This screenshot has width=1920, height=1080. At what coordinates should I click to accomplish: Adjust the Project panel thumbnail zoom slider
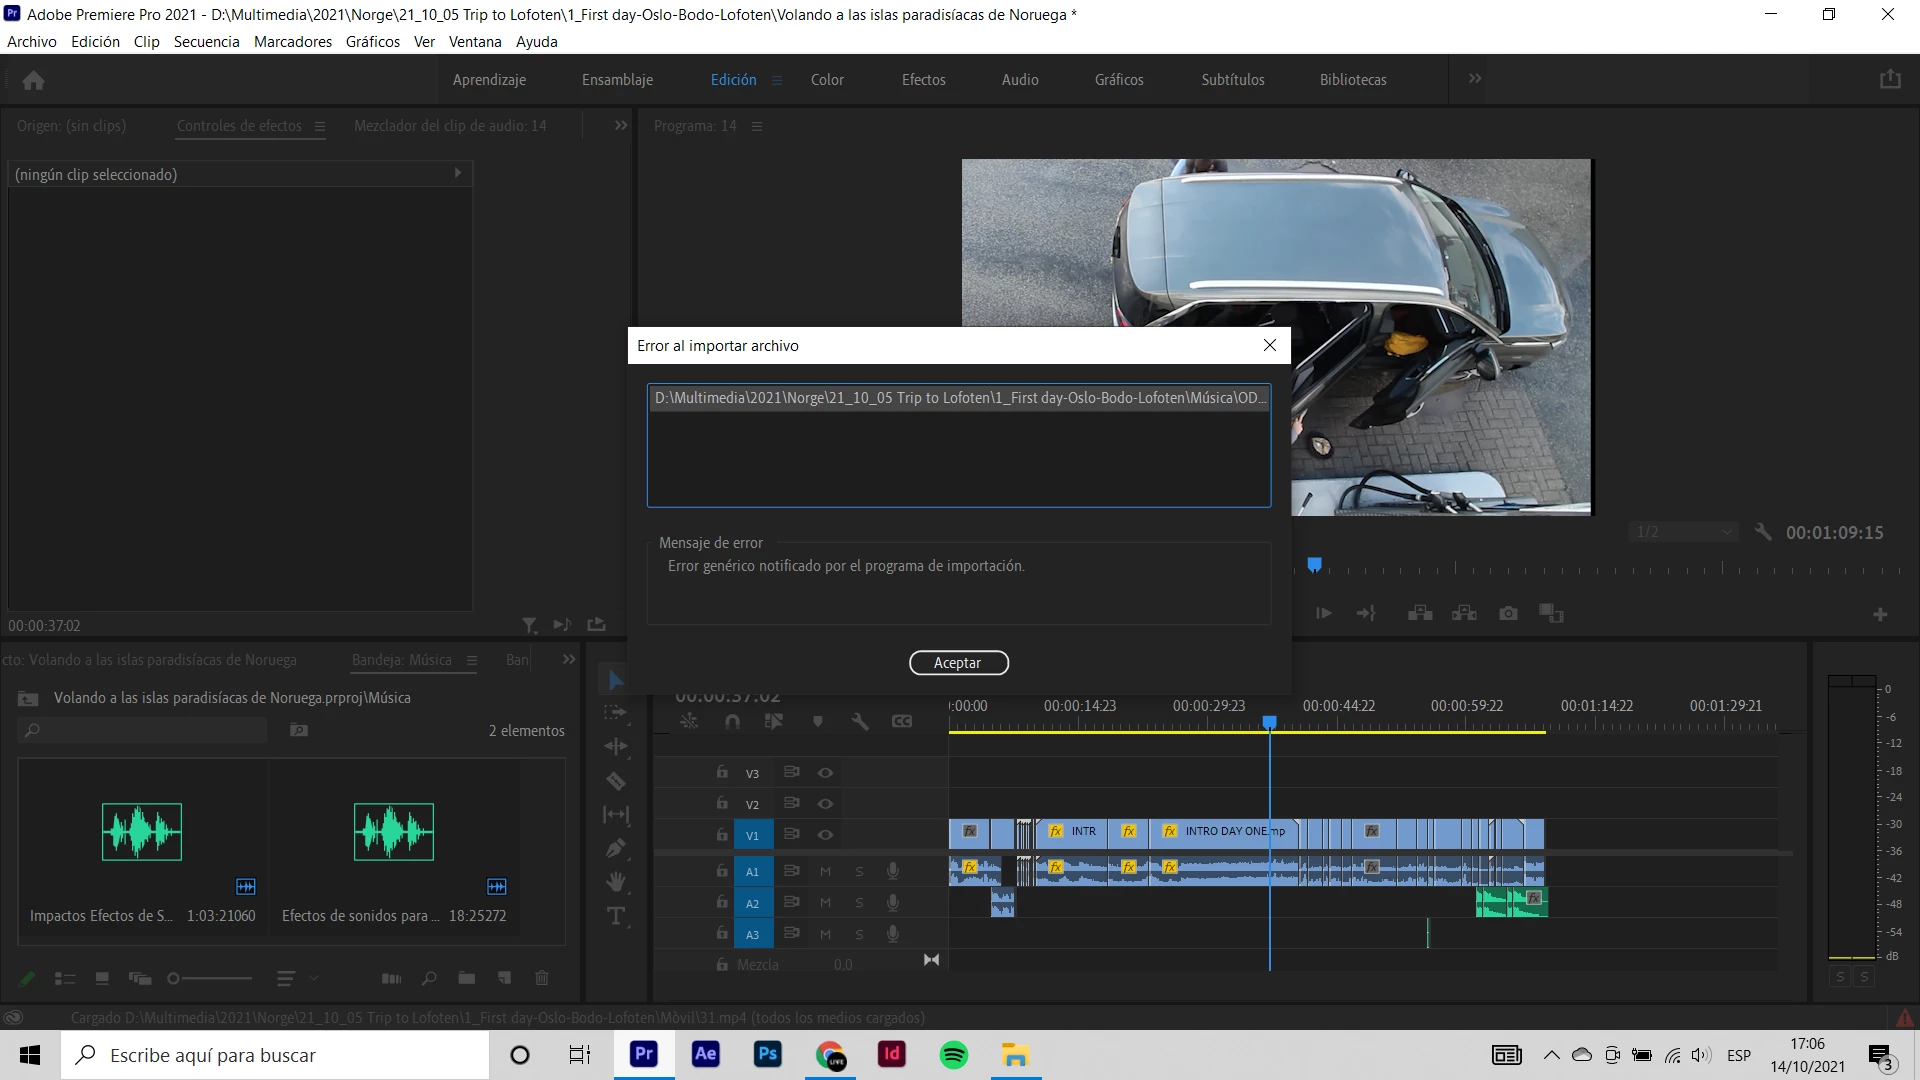click(174, 978)
